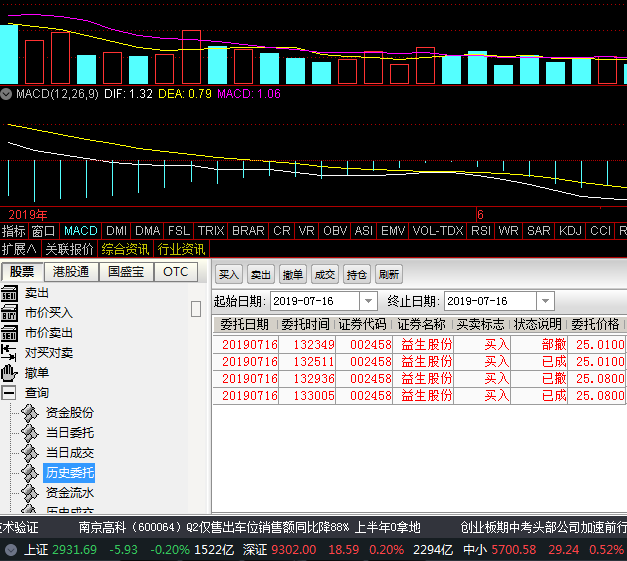
Task: Sort by 状态说明 column header
Action: (x=538, y=324)
